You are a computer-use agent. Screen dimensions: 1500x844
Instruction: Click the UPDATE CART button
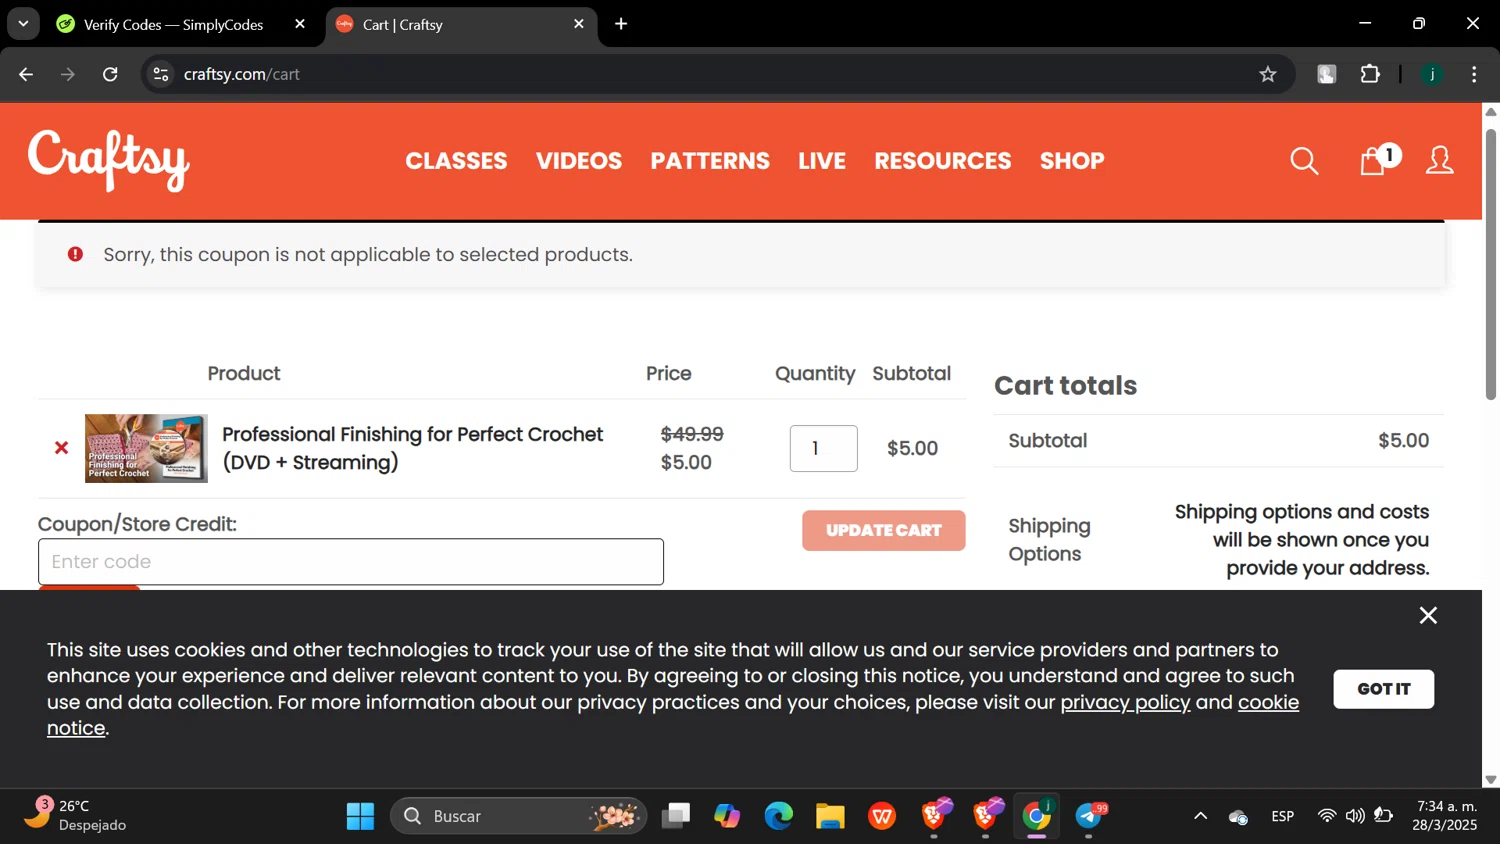tap(884, 530)
